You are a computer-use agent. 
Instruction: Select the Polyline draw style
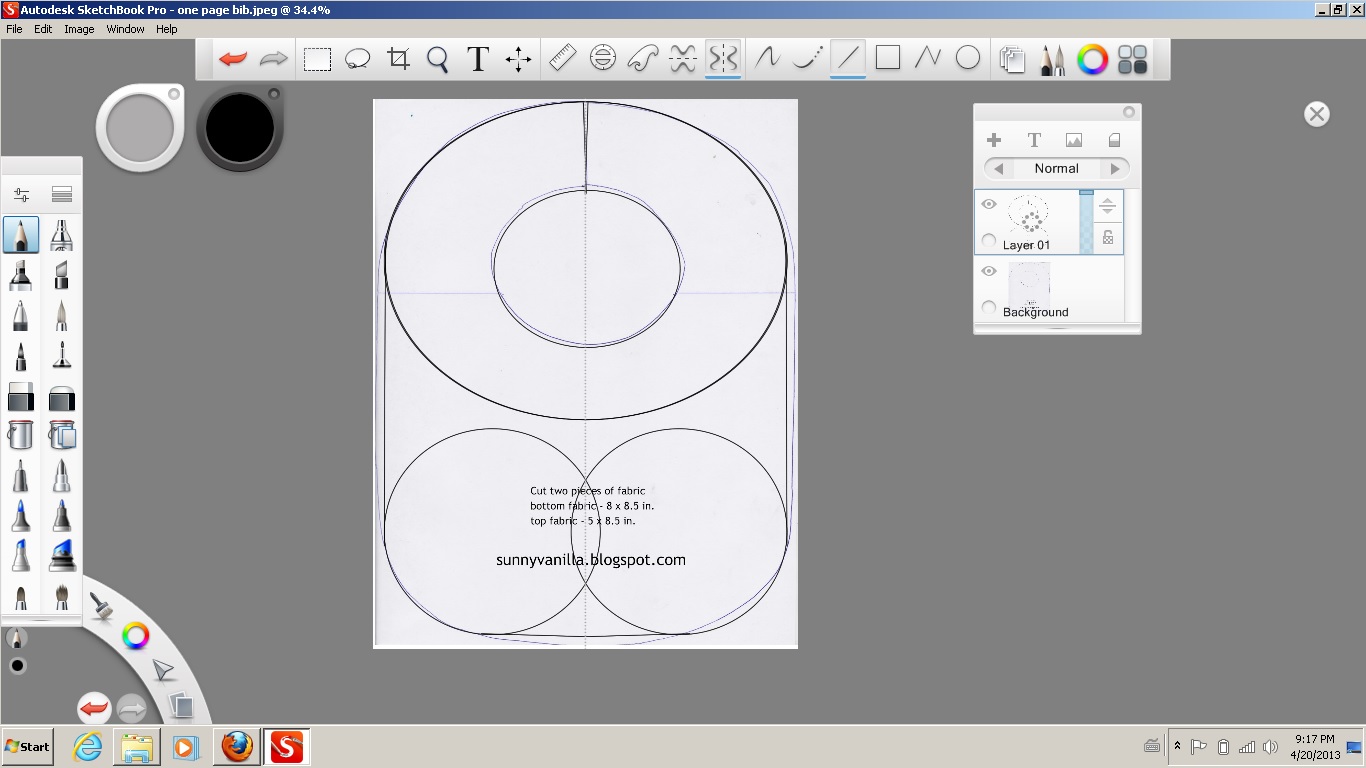point(928,59)
